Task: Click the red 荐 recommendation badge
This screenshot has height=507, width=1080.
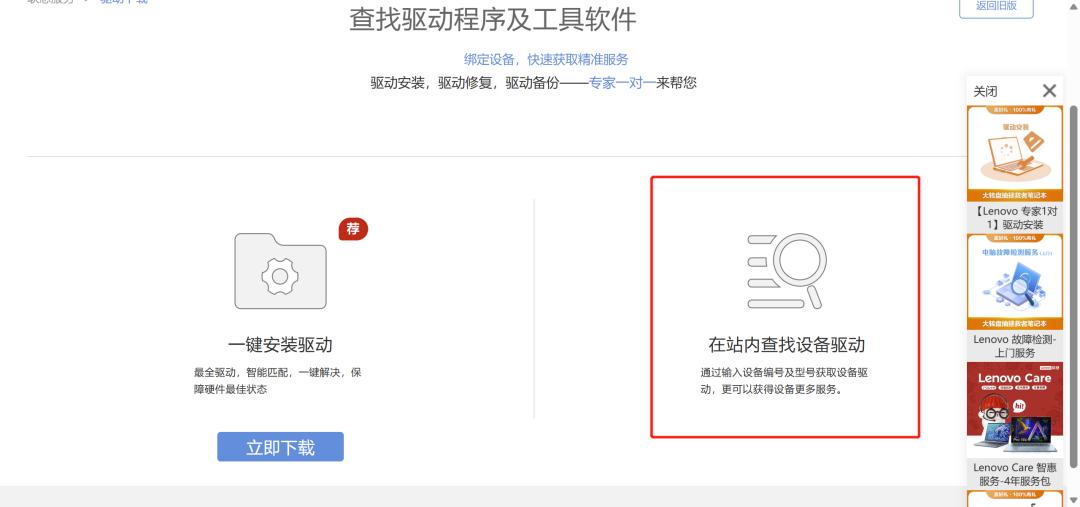Action: [x=353, y=229]
